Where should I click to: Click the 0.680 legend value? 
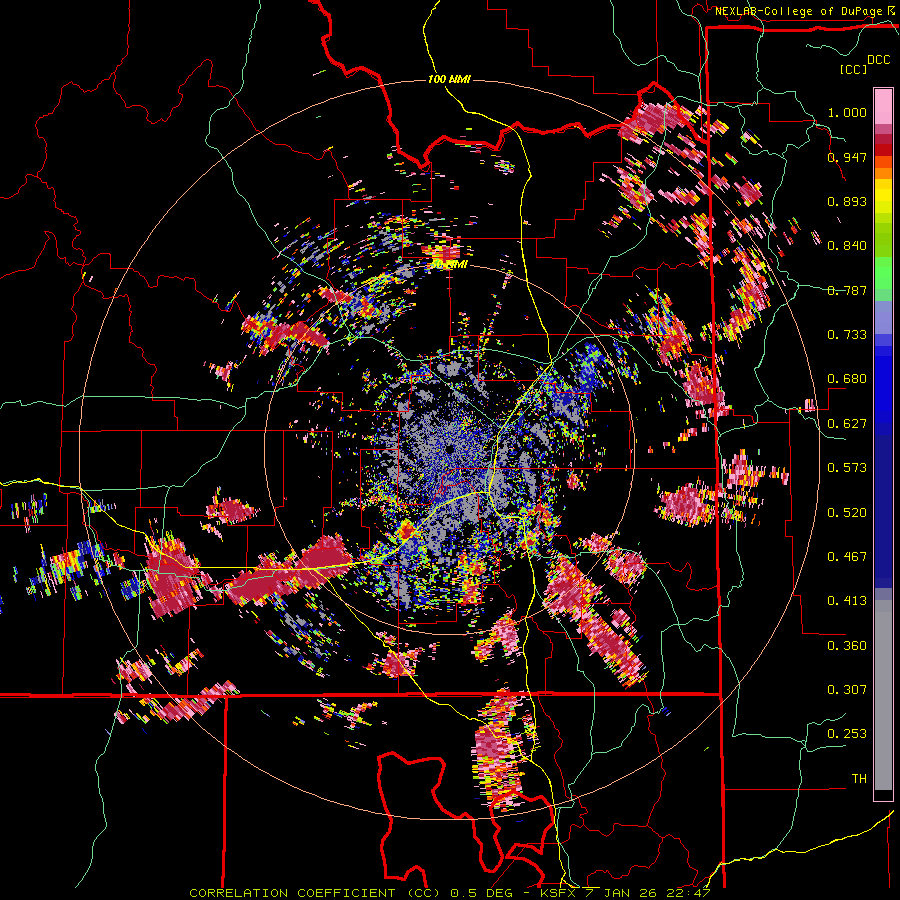coord(847,379)
